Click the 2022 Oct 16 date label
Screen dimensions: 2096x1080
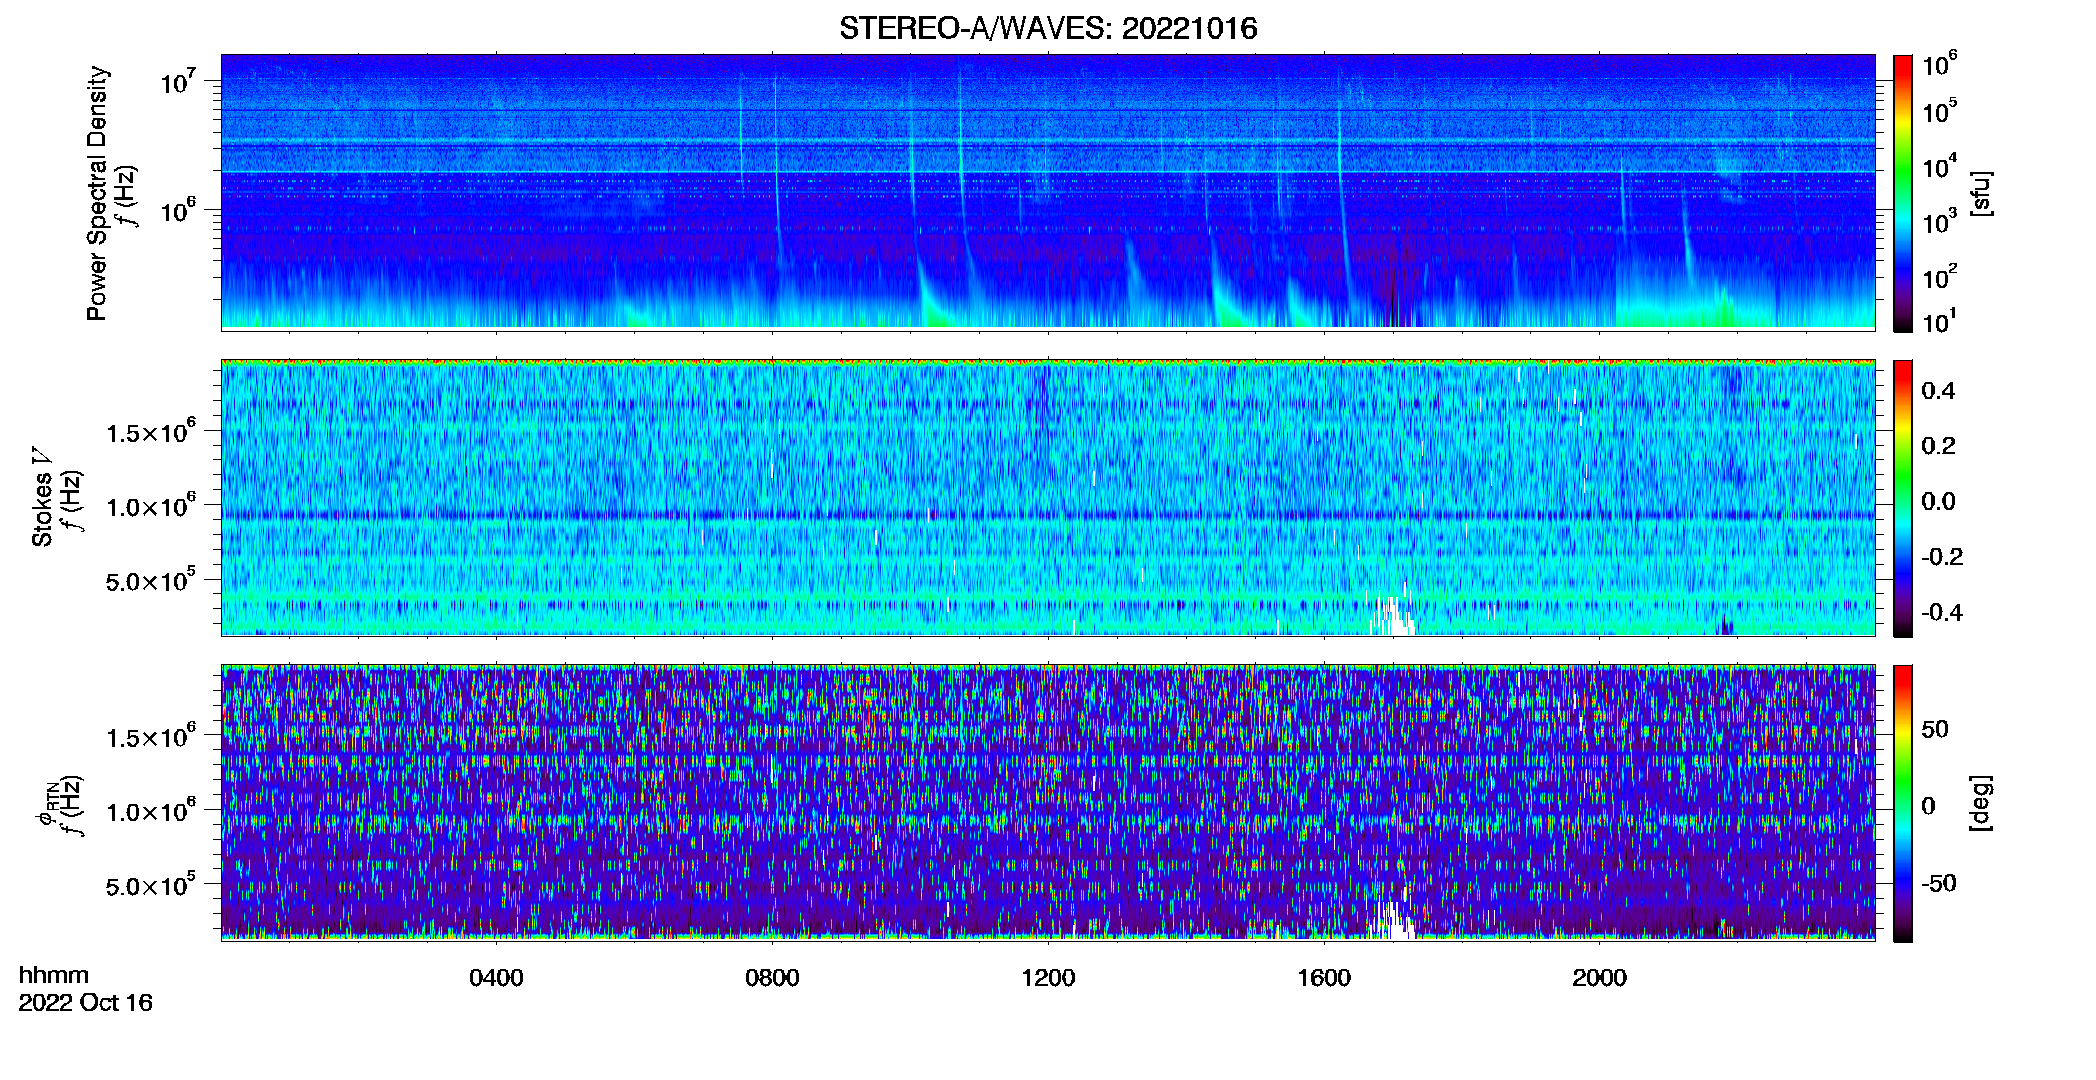point(86,1003)
